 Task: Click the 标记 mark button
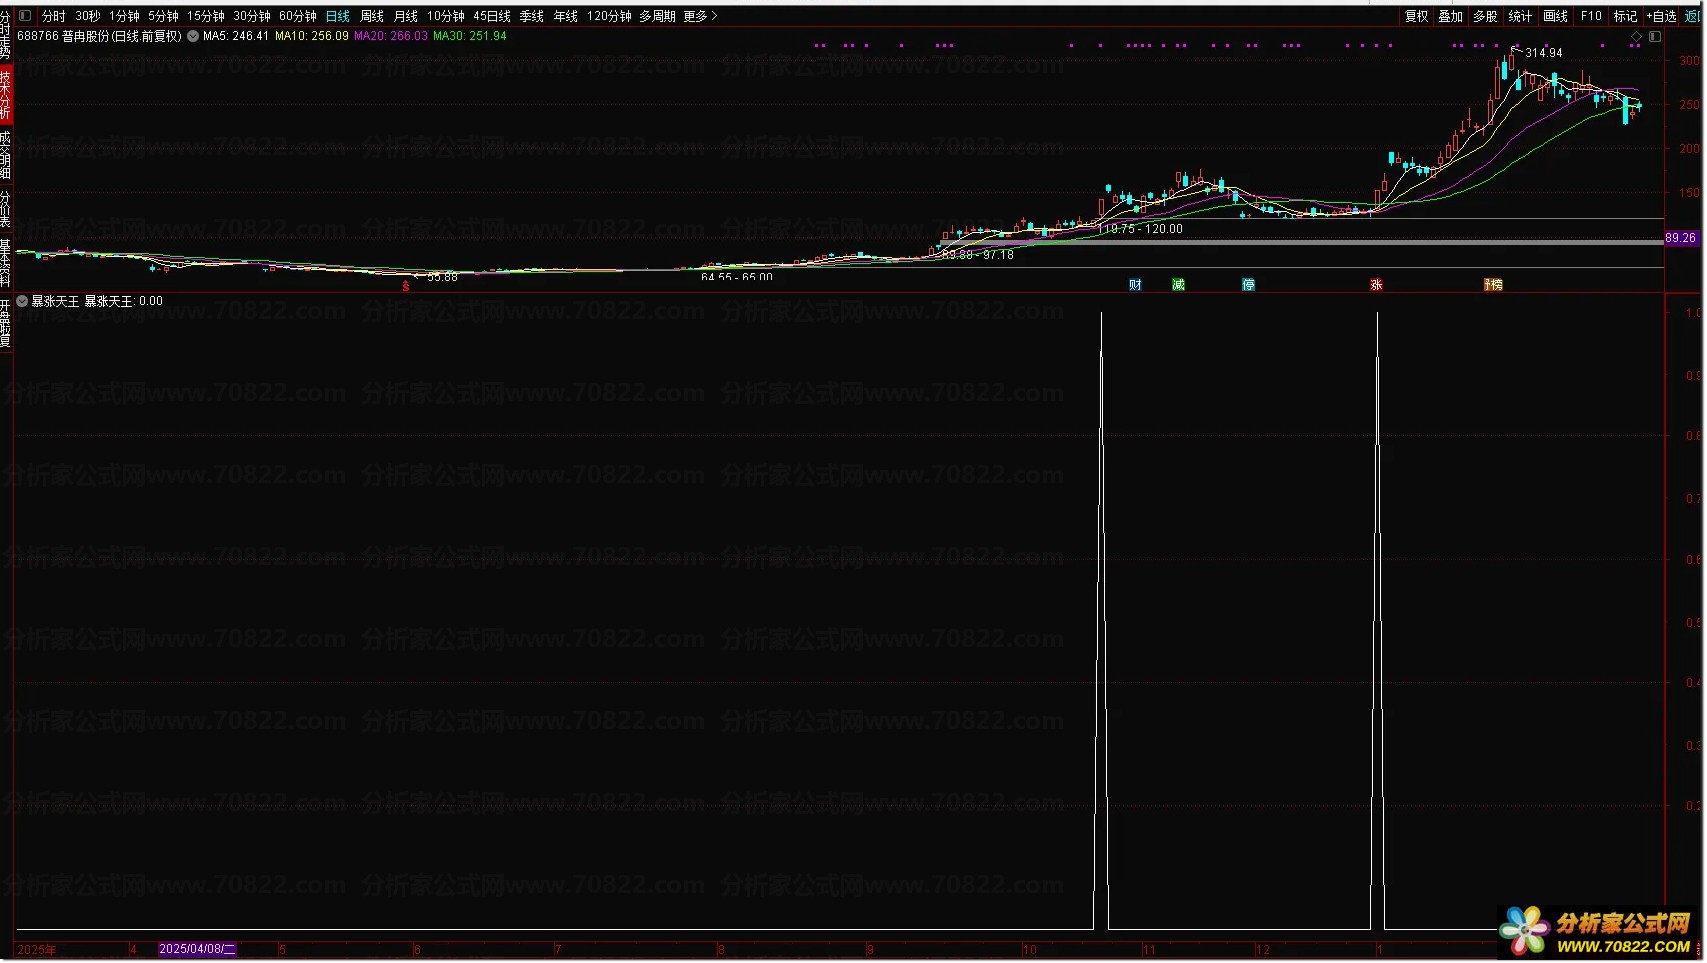[1626, 16]
